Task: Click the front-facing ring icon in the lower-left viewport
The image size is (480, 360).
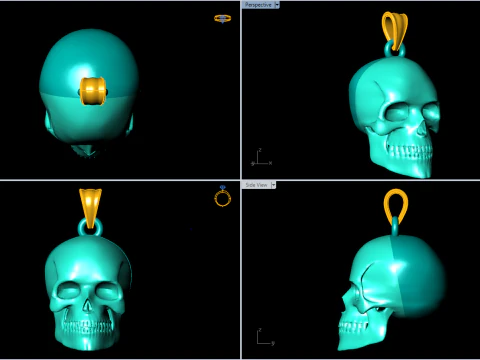Action: 223,196
